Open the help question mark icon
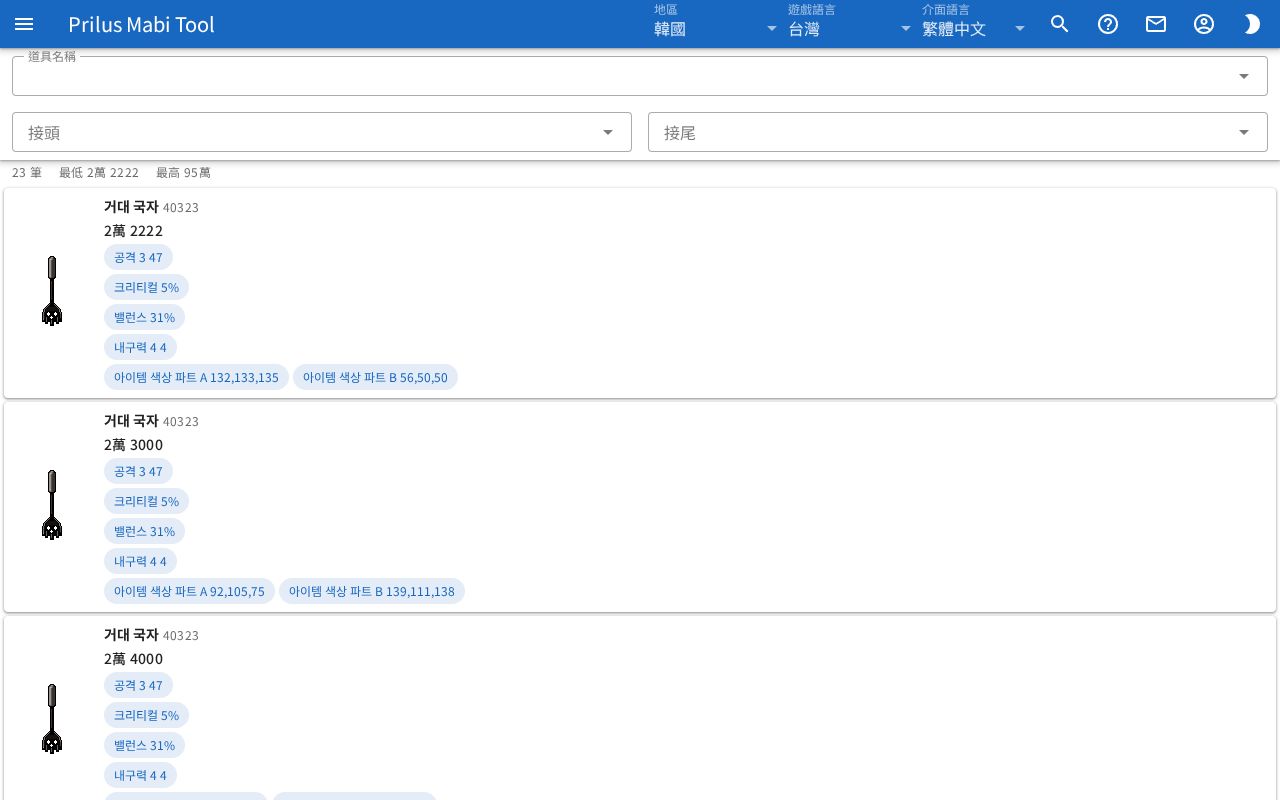The height and width of the screenshot is (800, 1280). coord(1108,24)
